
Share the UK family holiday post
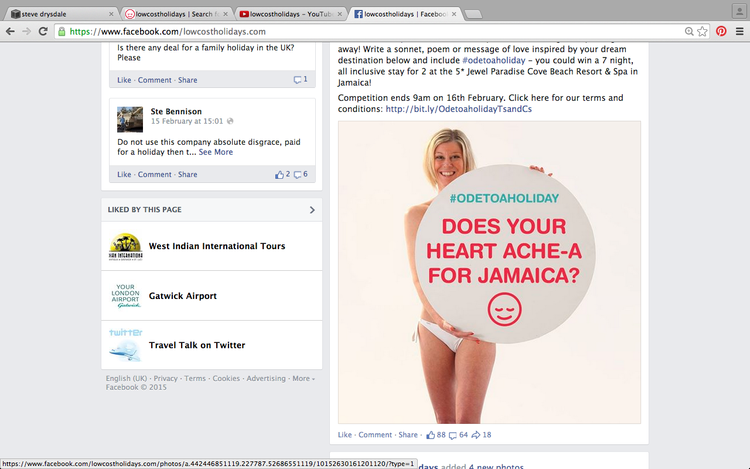coord(188,80)
